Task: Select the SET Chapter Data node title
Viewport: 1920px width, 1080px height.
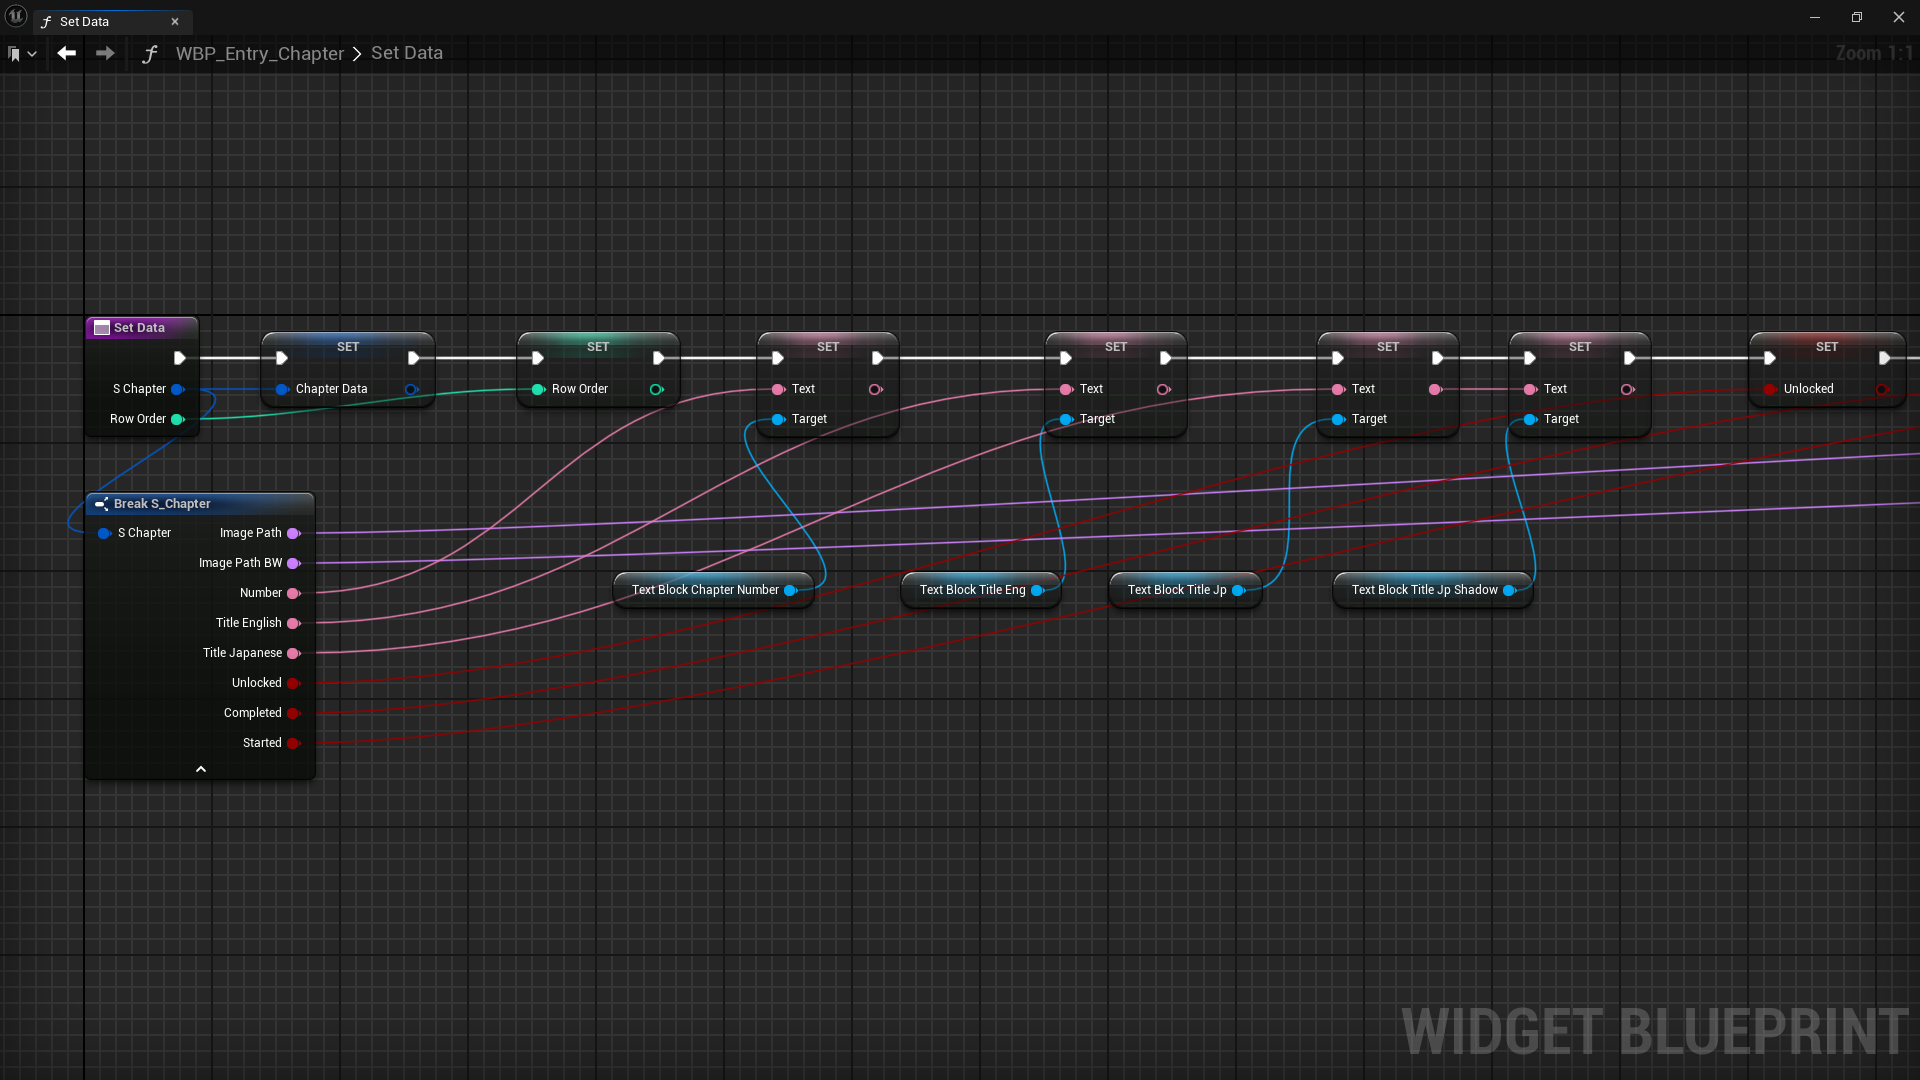Action: coord(347,346)
